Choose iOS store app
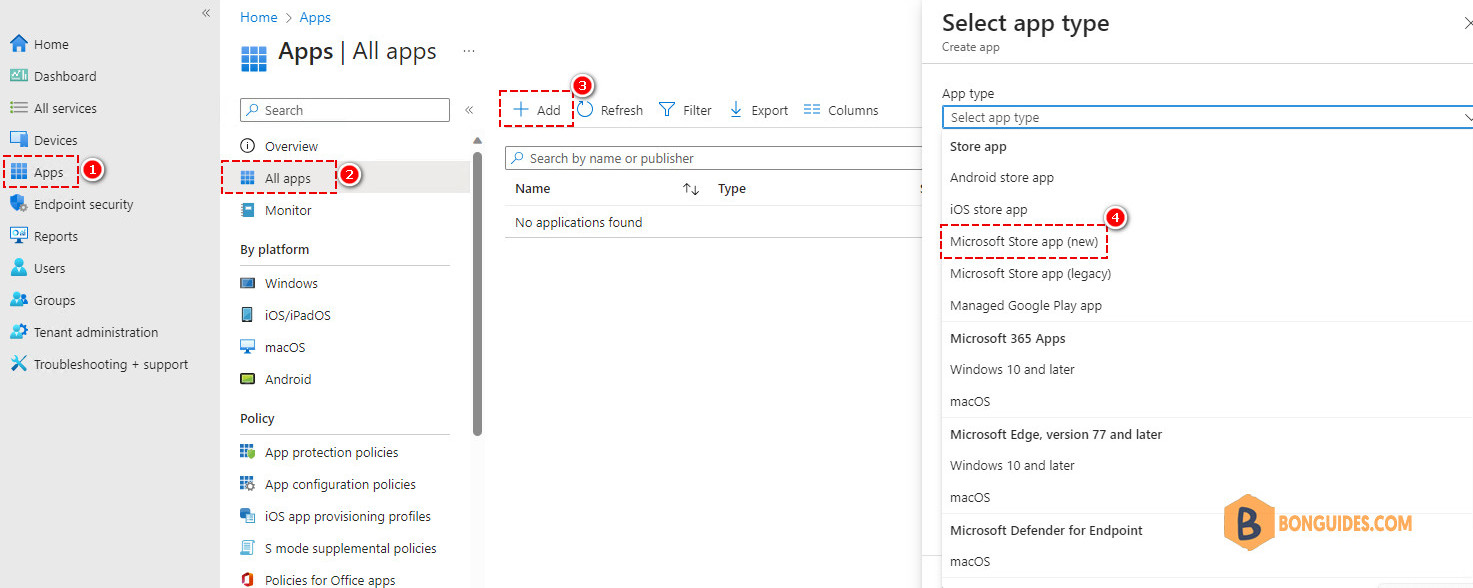1473x588 pixels. click(x=989, y=209)
